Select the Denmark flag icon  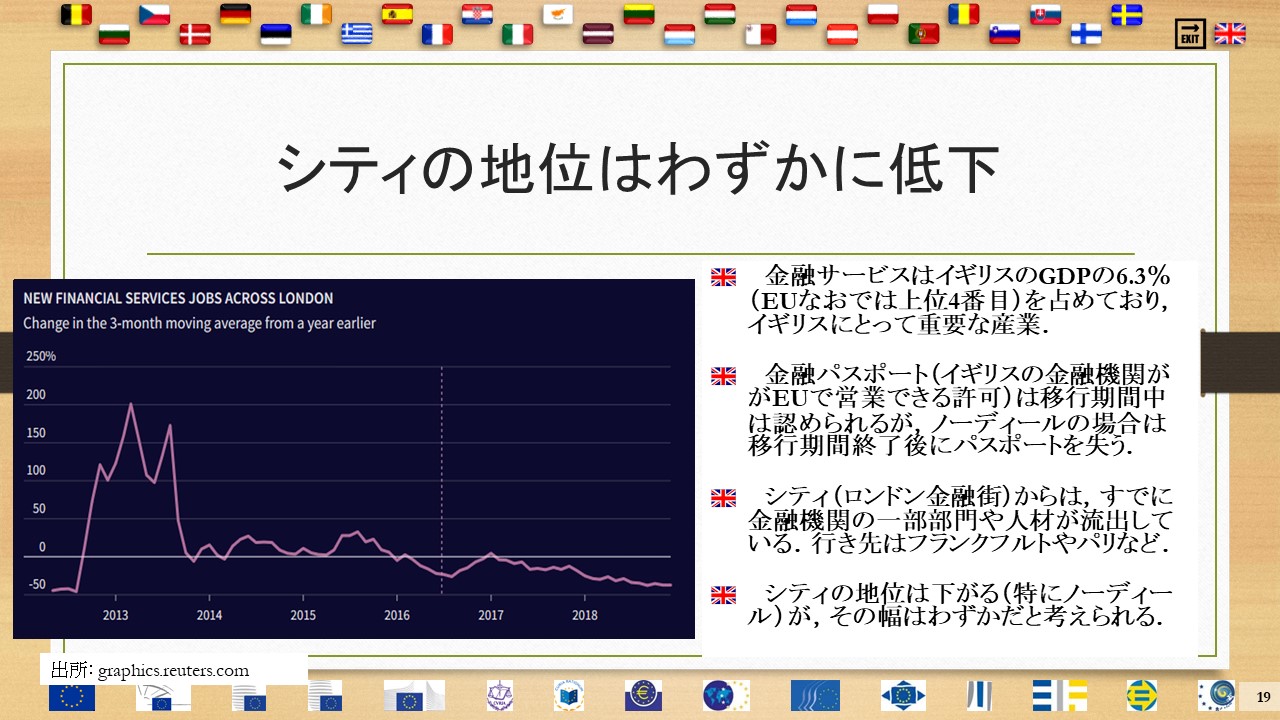[195, 35]
